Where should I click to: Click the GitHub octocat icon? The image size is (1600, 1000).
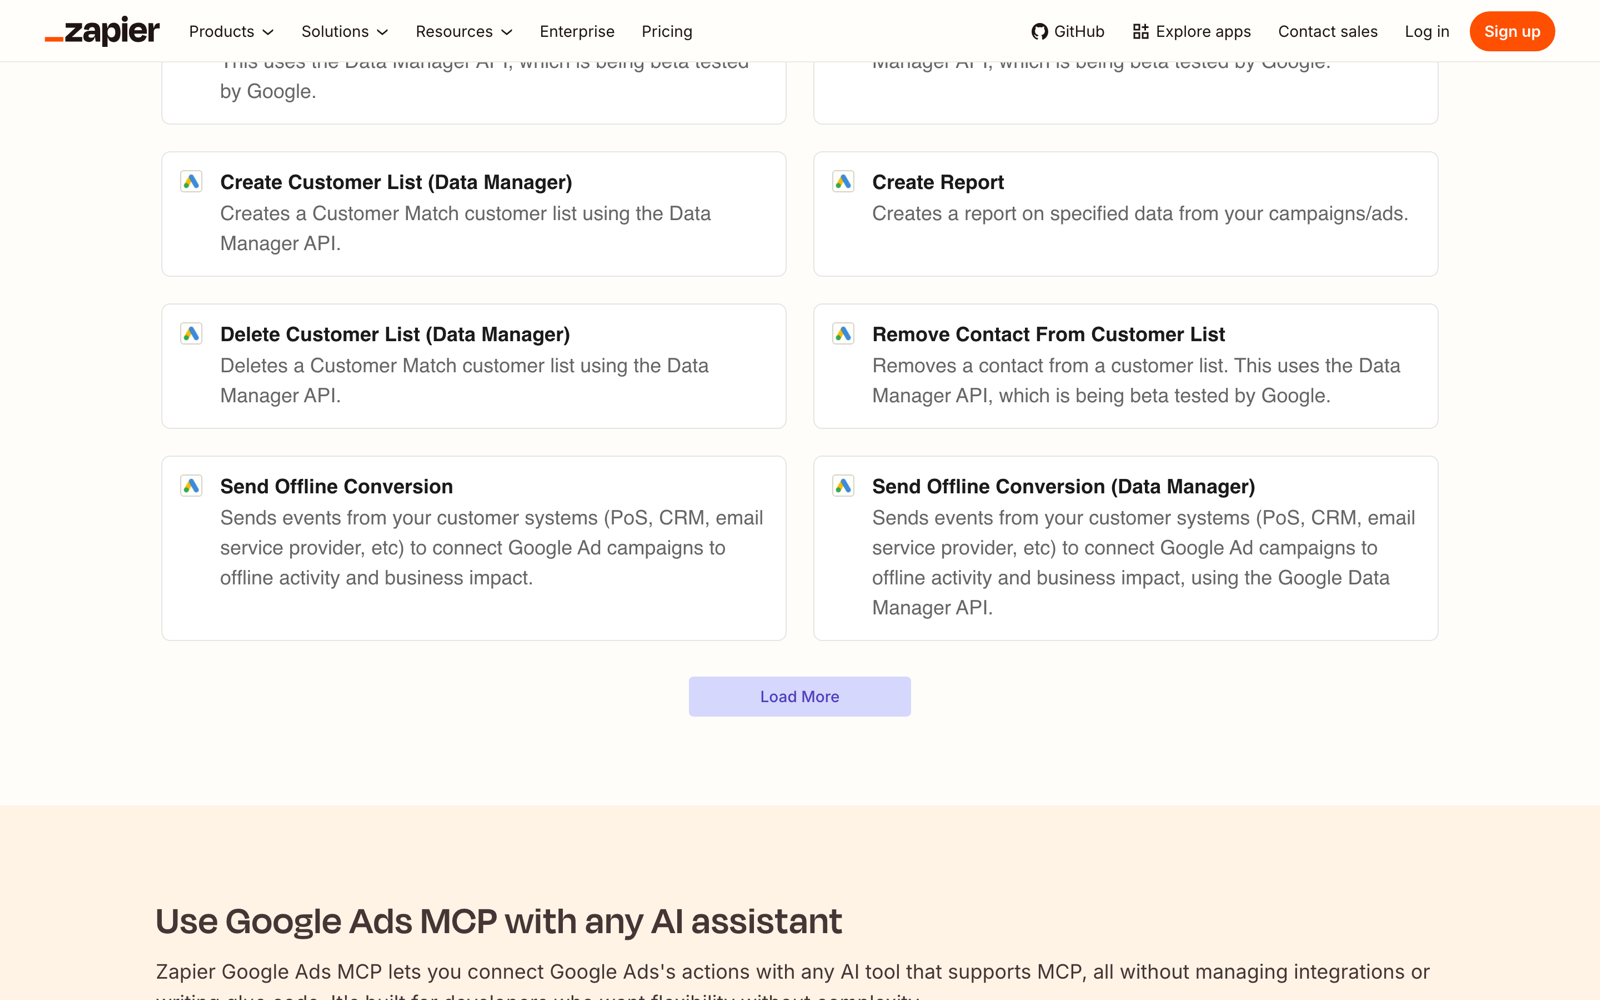(x=1040, y=32)
